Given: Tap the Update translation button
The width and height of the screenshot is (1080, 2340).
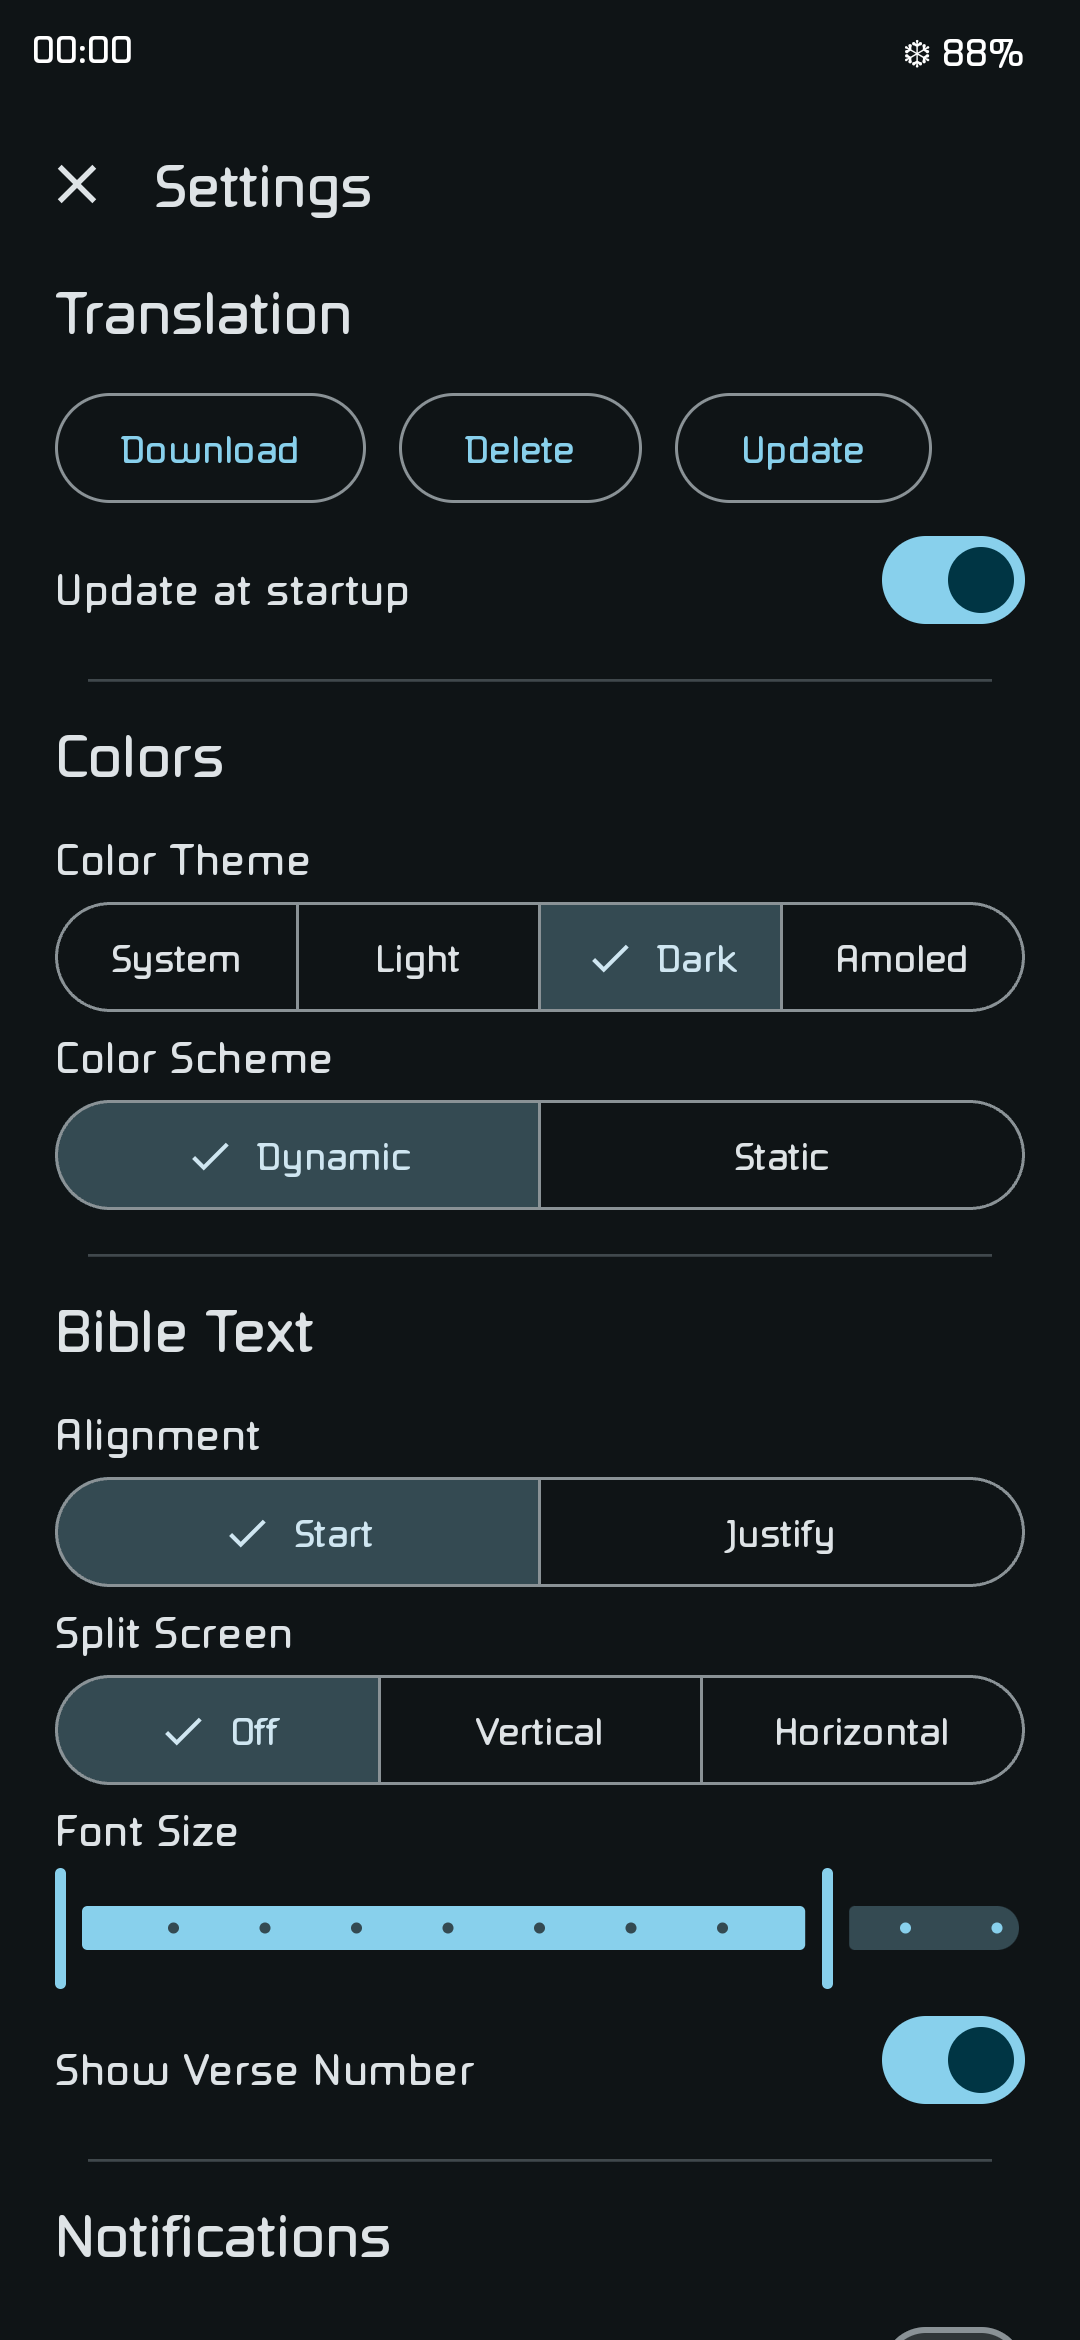Looking at the screenshot, I should [x=803, y=448].
